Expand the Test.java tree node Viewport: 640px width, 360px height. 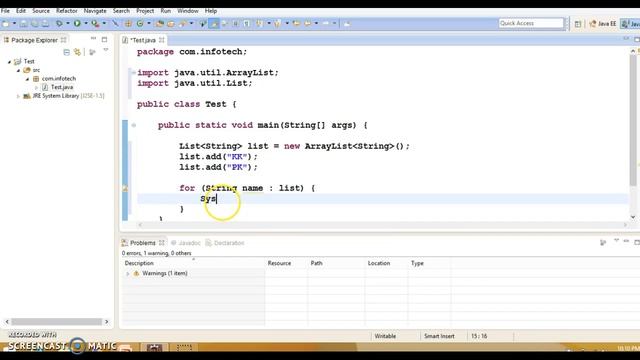[x=36, y=87]
